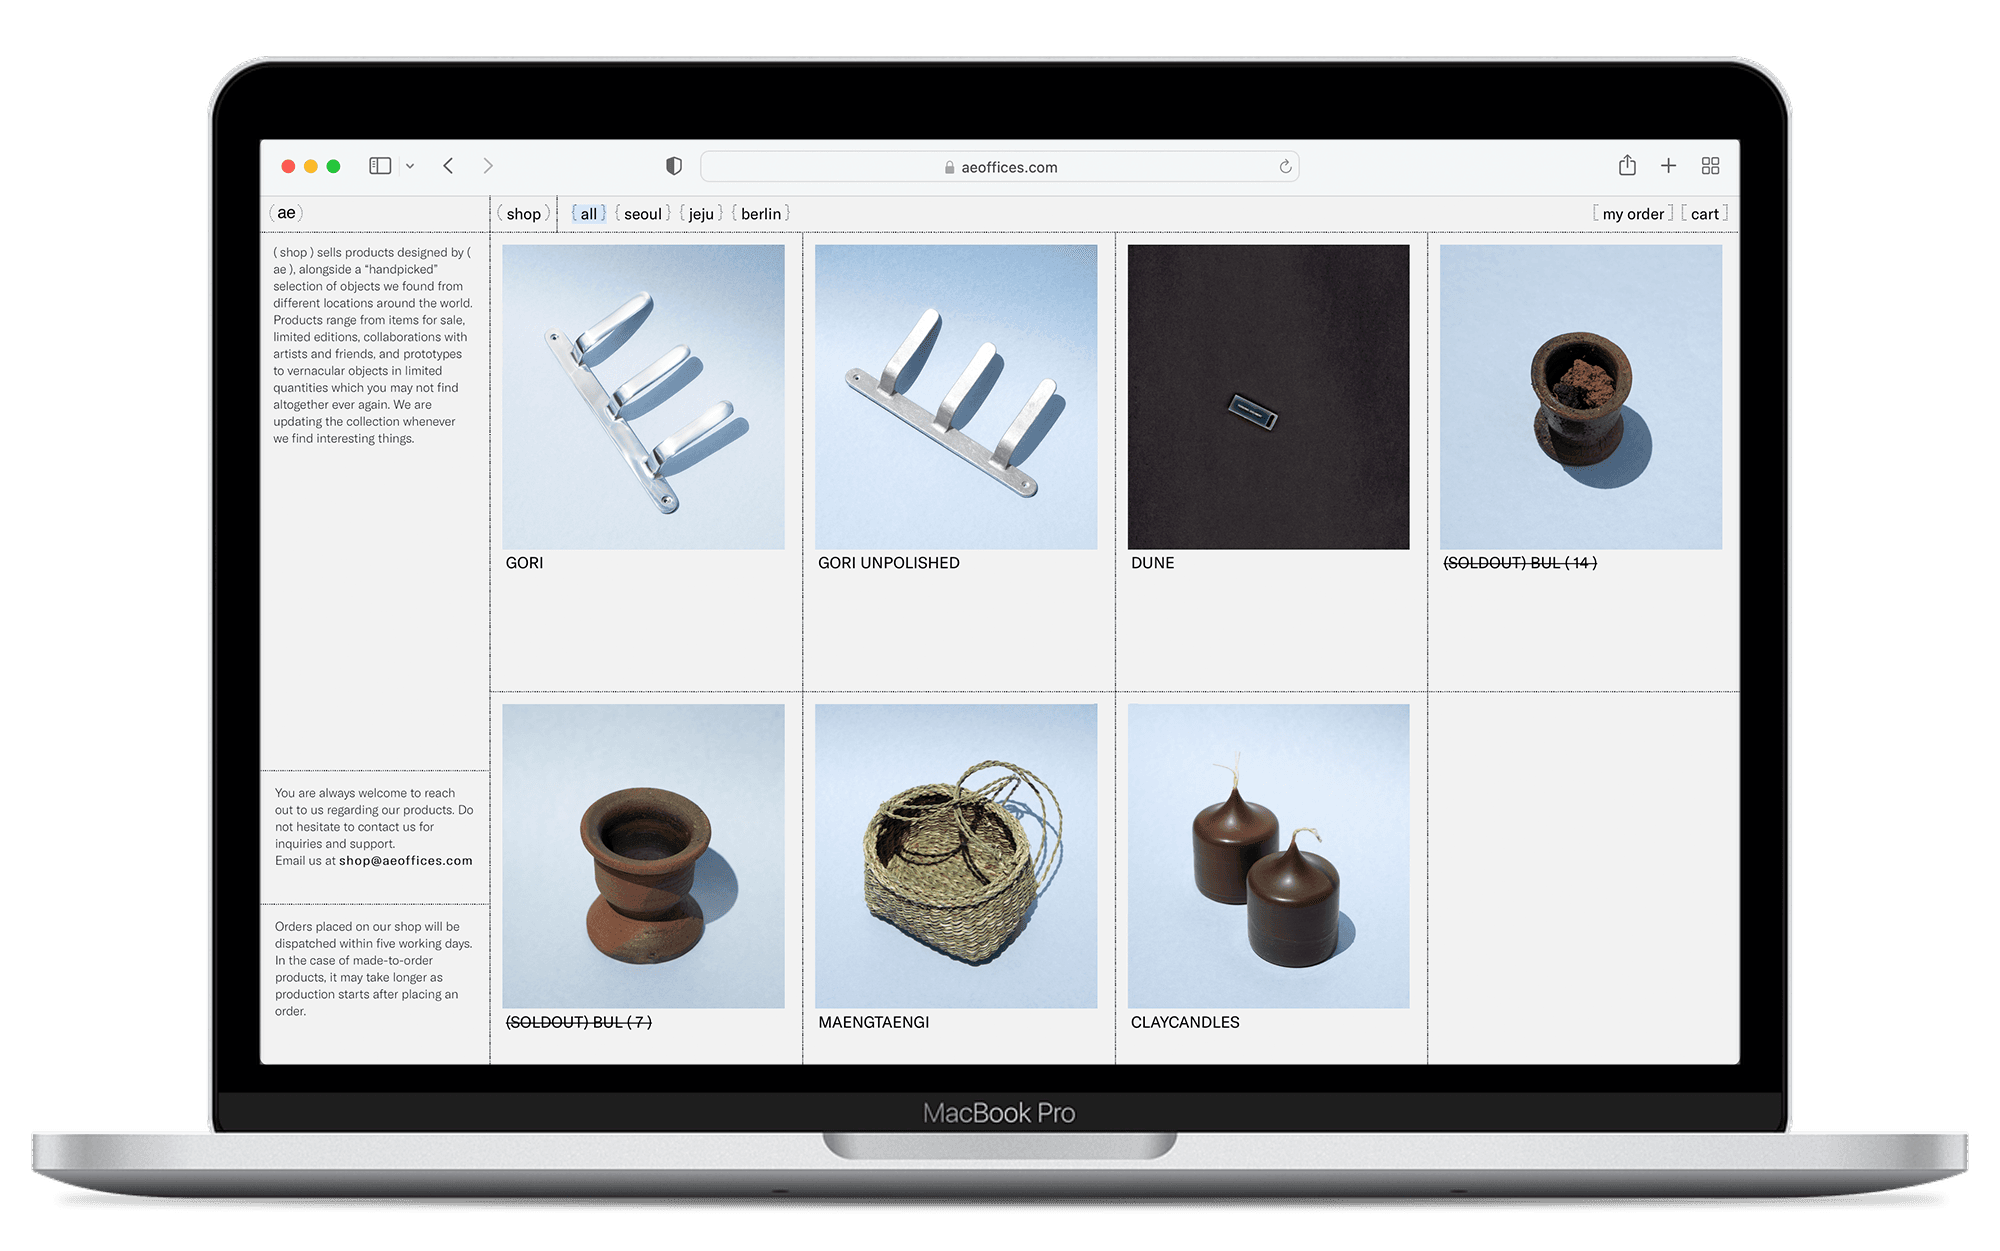Click the ae logo link

(x=286, y=213)
